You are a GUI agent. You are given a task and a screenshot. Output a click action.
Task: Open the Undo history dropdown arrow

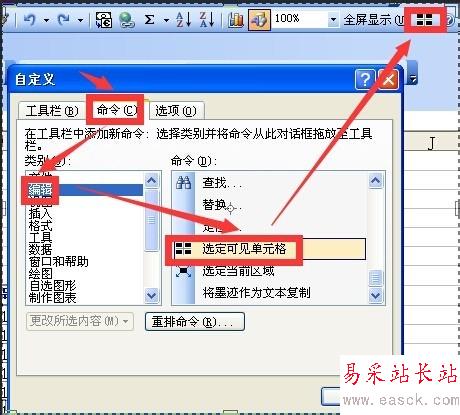coord(46,20)
